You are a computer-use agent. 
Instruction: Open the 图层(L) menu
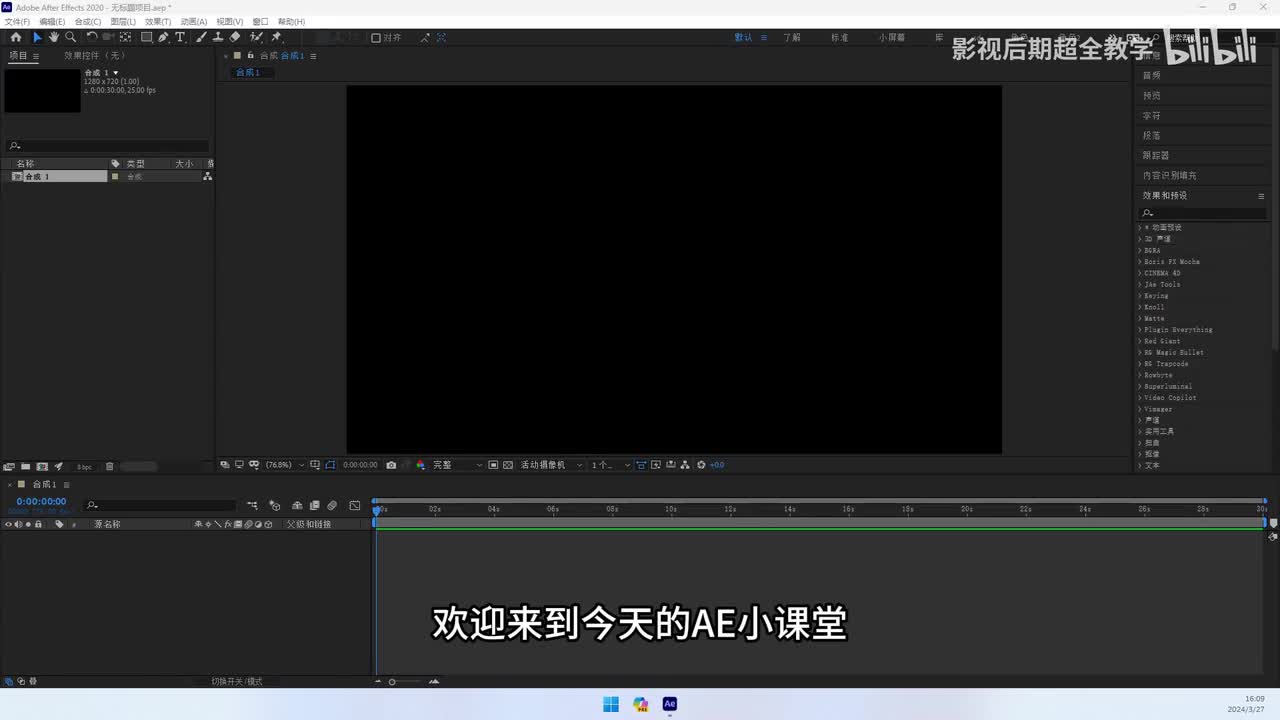(123, 21)
